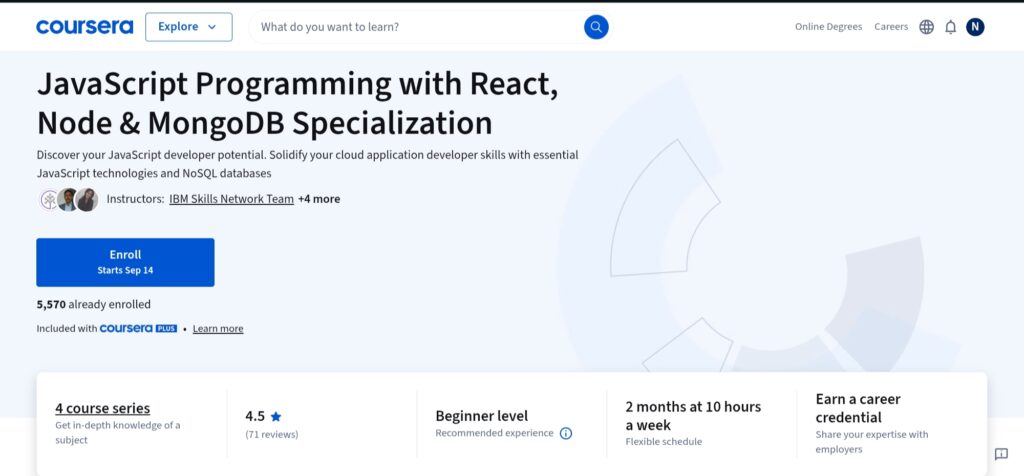The height and width of the screenshot is (476, 1024).
Task: Click the third instructor avatar thumbnail
Action: [x=86, y=200]
